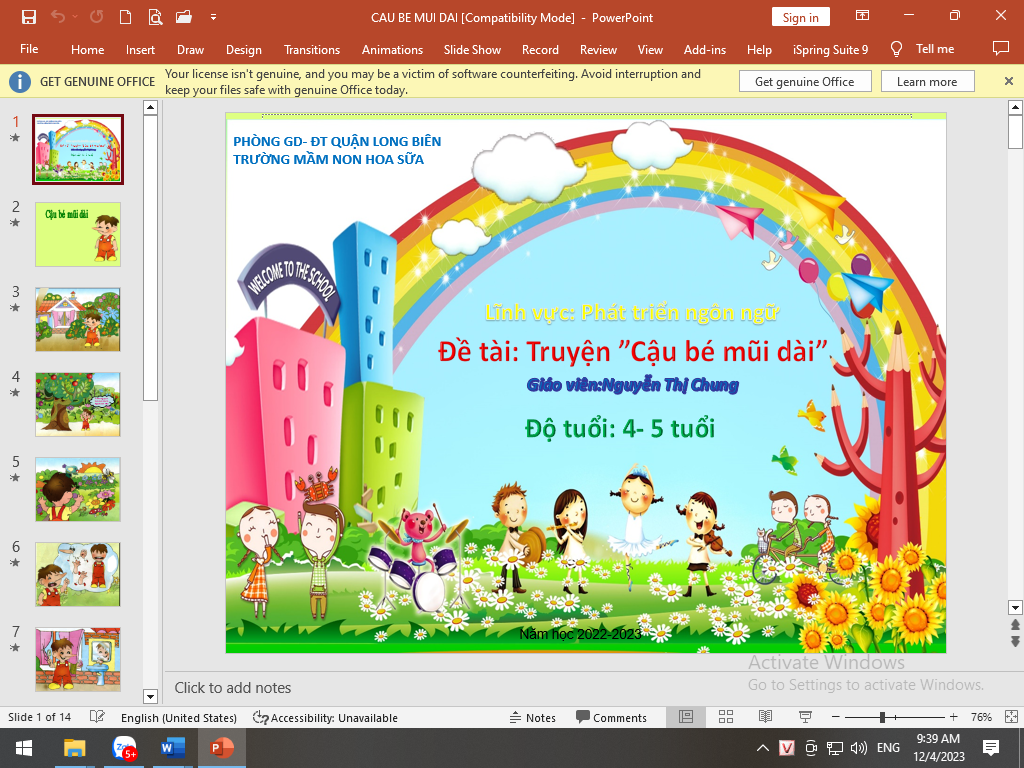The height and width of the screenshot is (768, 1024).
Task: Switch to Reading View from status bar
Action: (x=765, y=717)
